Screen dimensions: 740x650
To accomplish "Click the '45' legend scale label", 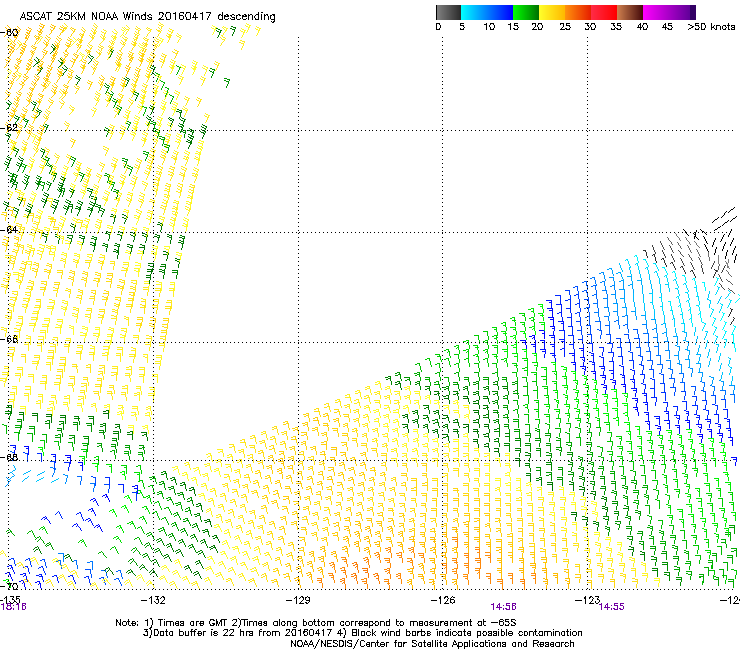I will 667,27.
